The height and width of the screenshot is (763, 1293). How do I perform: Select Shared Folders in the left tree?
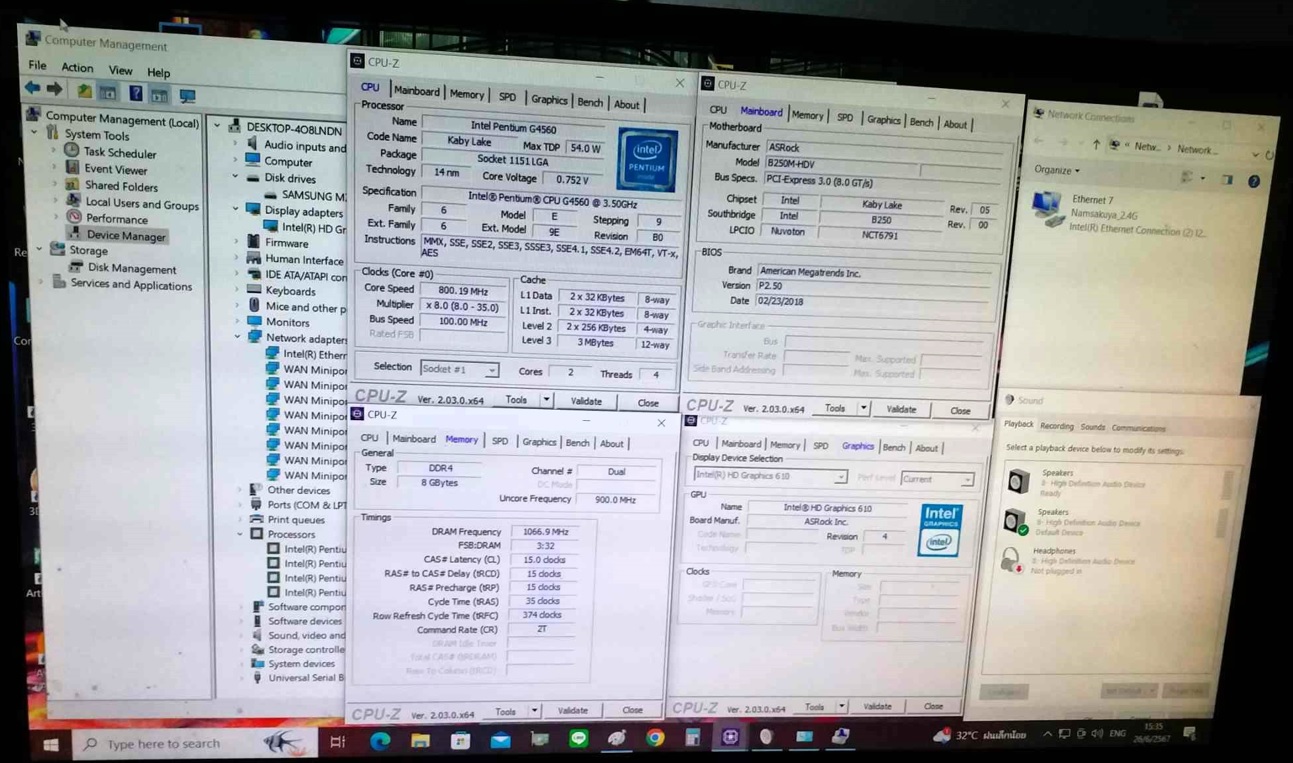pos(111,186)
